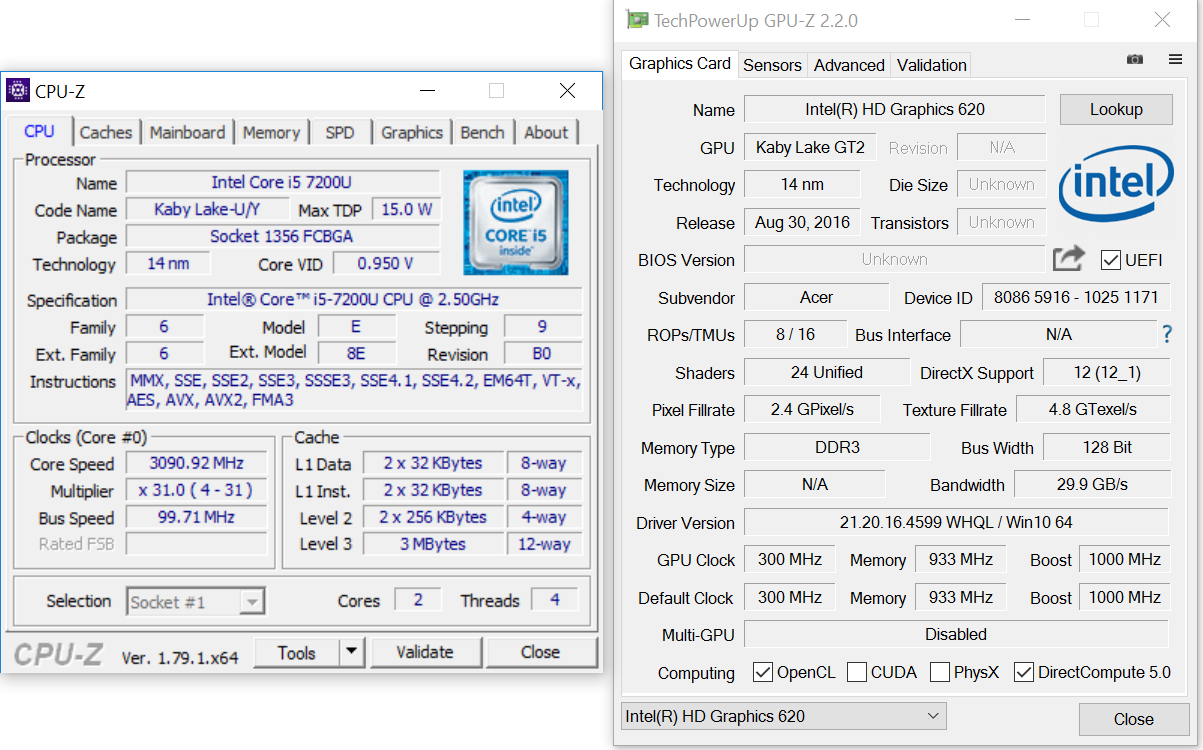Screen dimensions: 1203x750
Task: Open the SPD tab in CPU-Z
Action: click(340, 132)
